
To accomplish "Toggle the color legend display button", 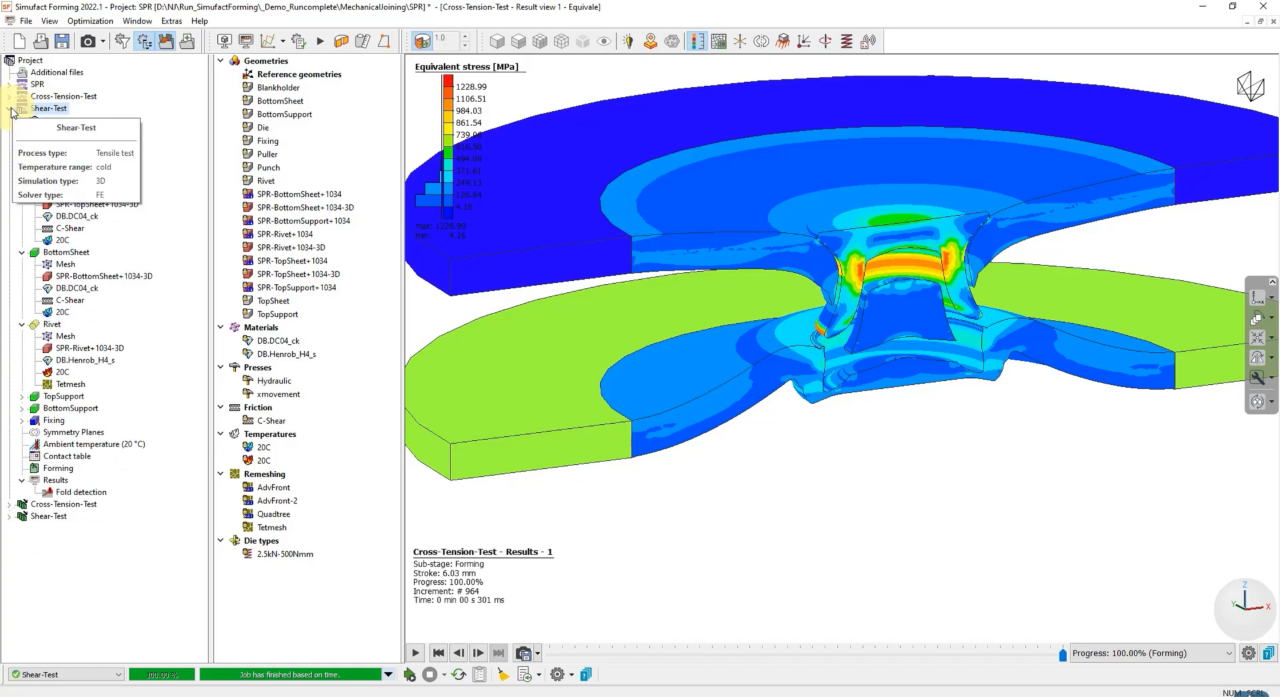I will [696, 41].
